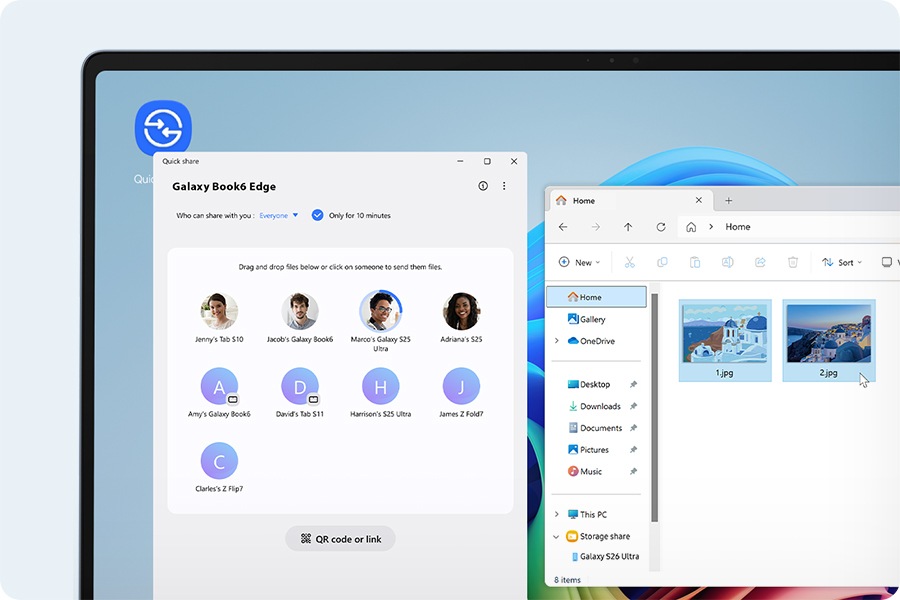Unpin Documents using its pin icon
The image size is (900, 600).
click(633, 428)
